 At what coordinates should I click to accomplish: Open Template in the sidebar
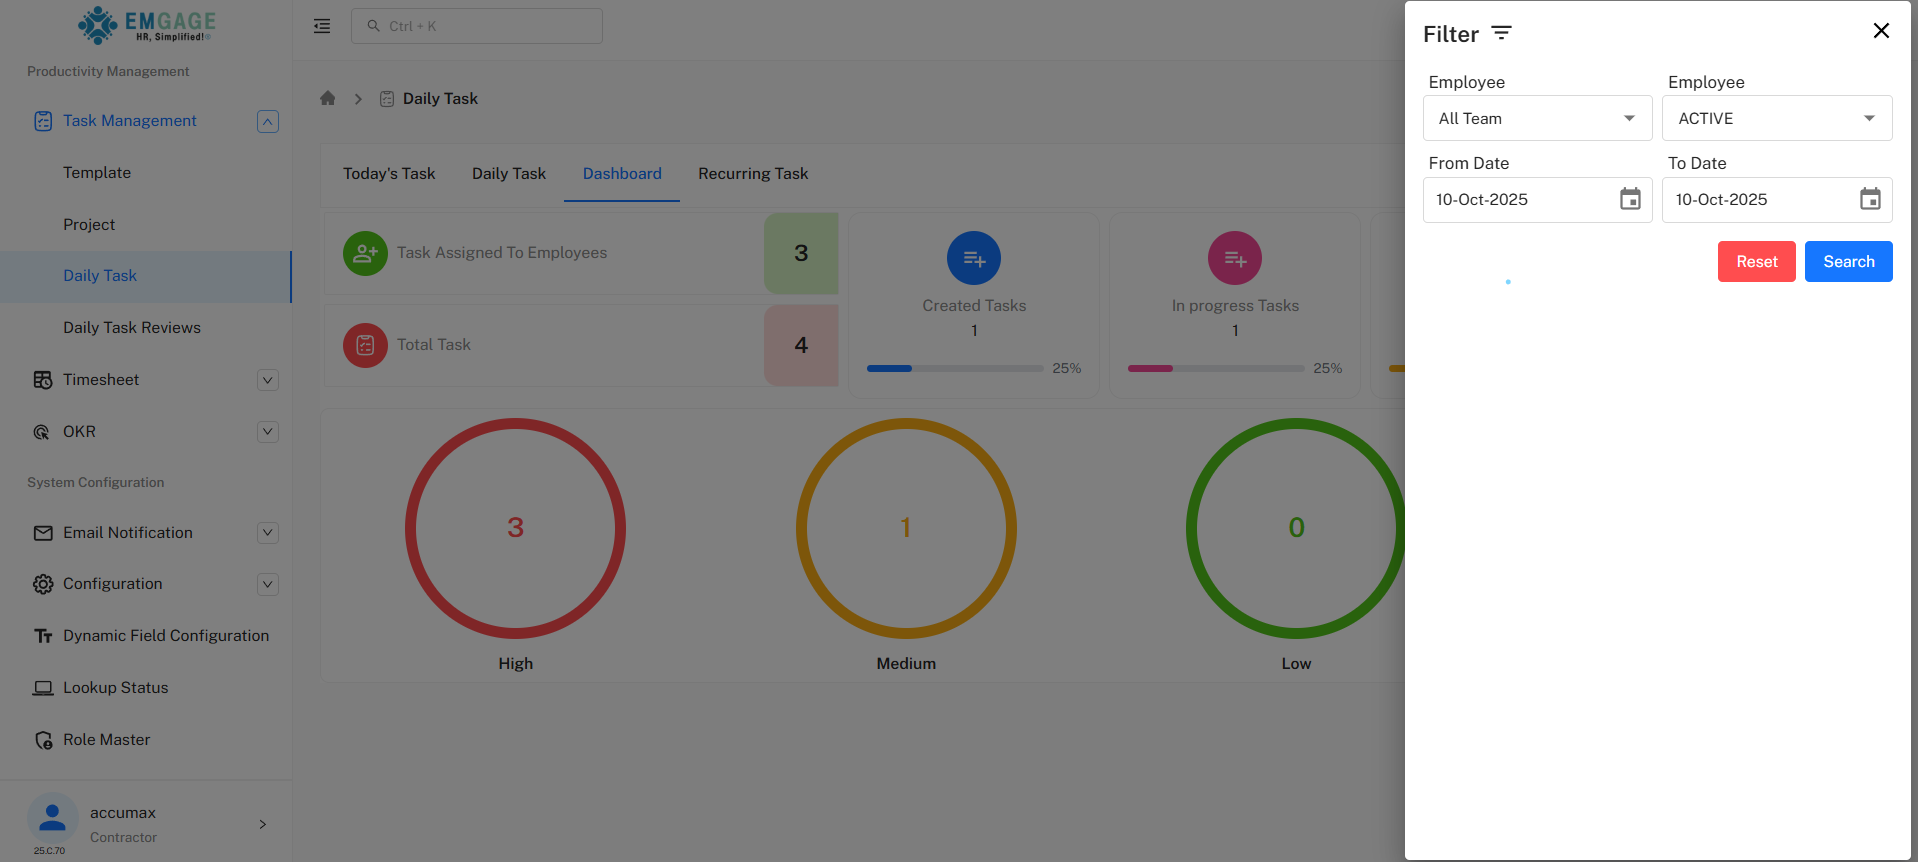coord(97,173)
